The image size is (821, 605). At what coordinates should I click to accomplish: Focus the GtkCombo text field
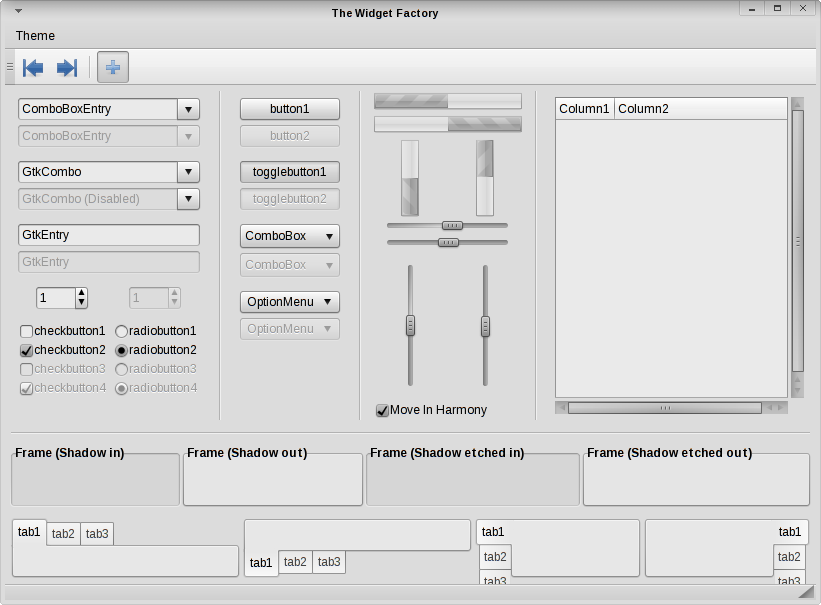click(x=98, y=172)
